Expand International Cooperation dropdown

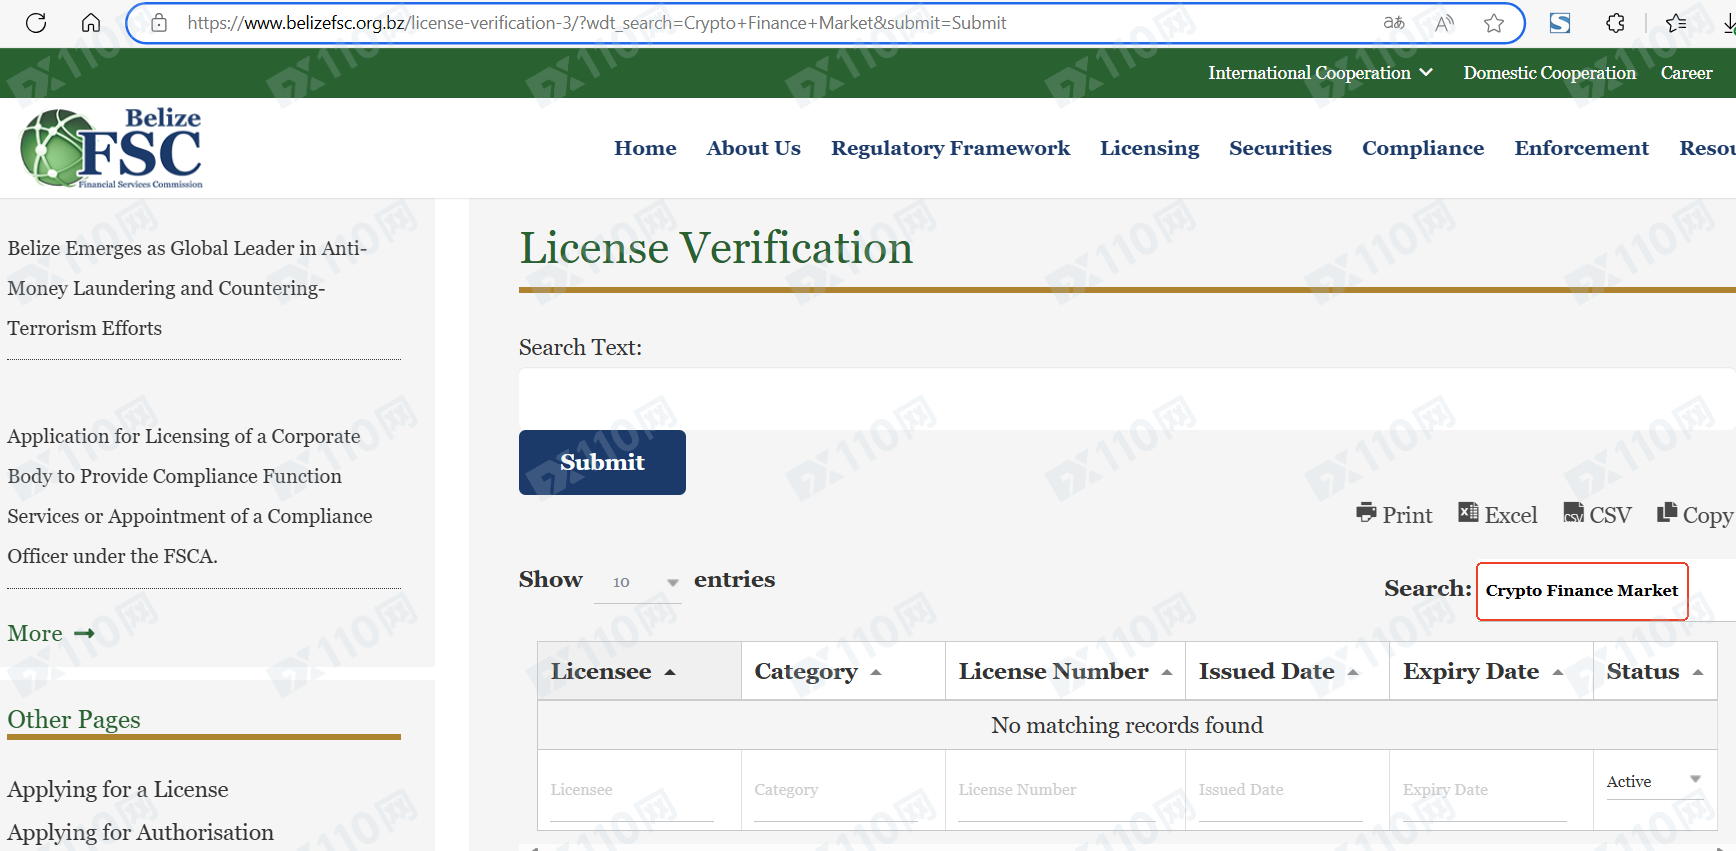[x=1320, y=73]
